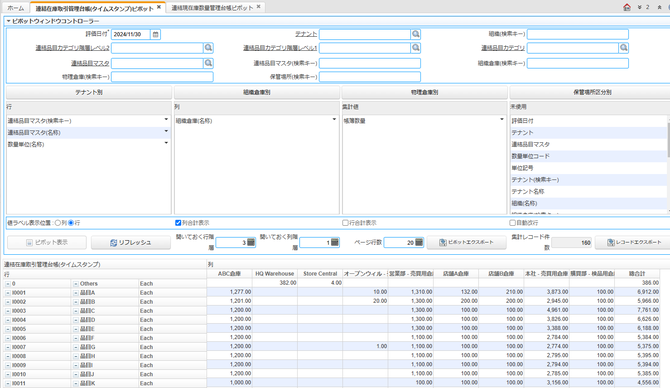Open the calendar picker for 評価日付
Viewport: 670px width, 388px height.
coord(156,34)
